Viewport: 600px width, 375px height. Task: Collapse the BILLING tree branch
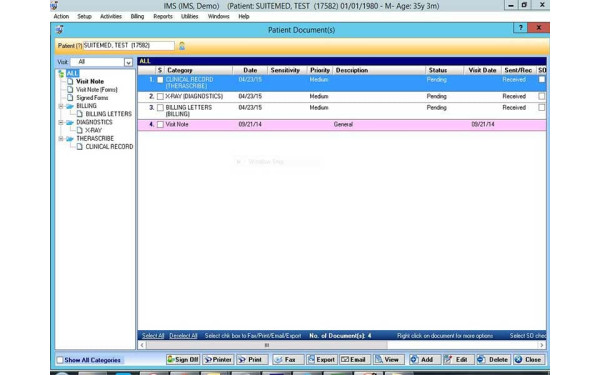(x=60, y=106)
